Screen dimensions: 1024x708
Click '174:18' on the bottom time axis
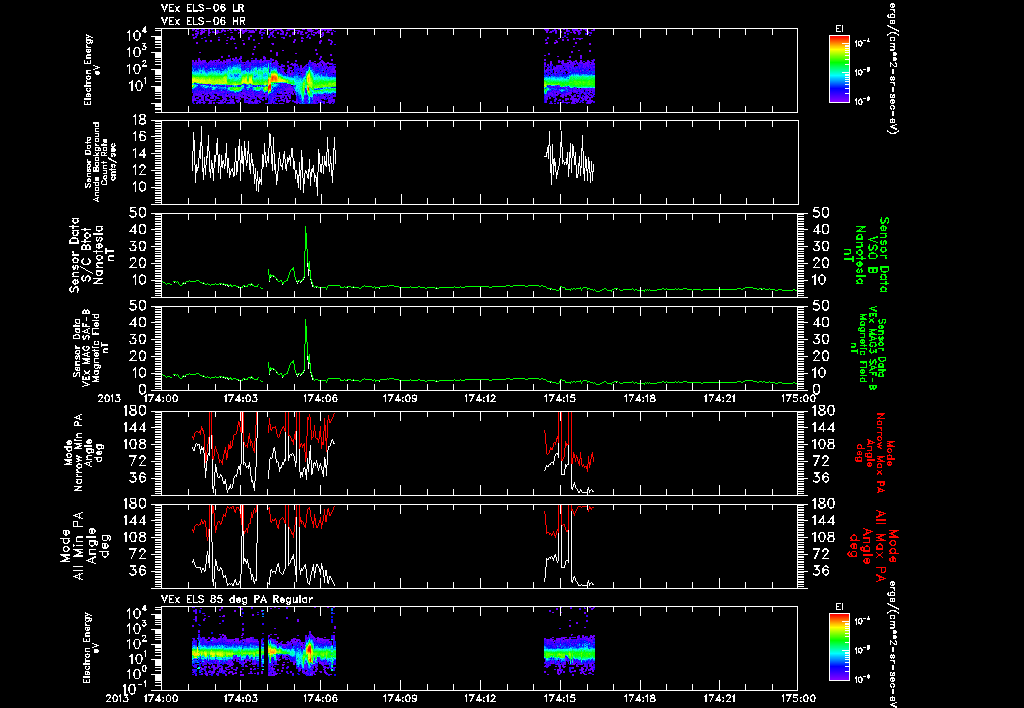[x=639, y=698]
